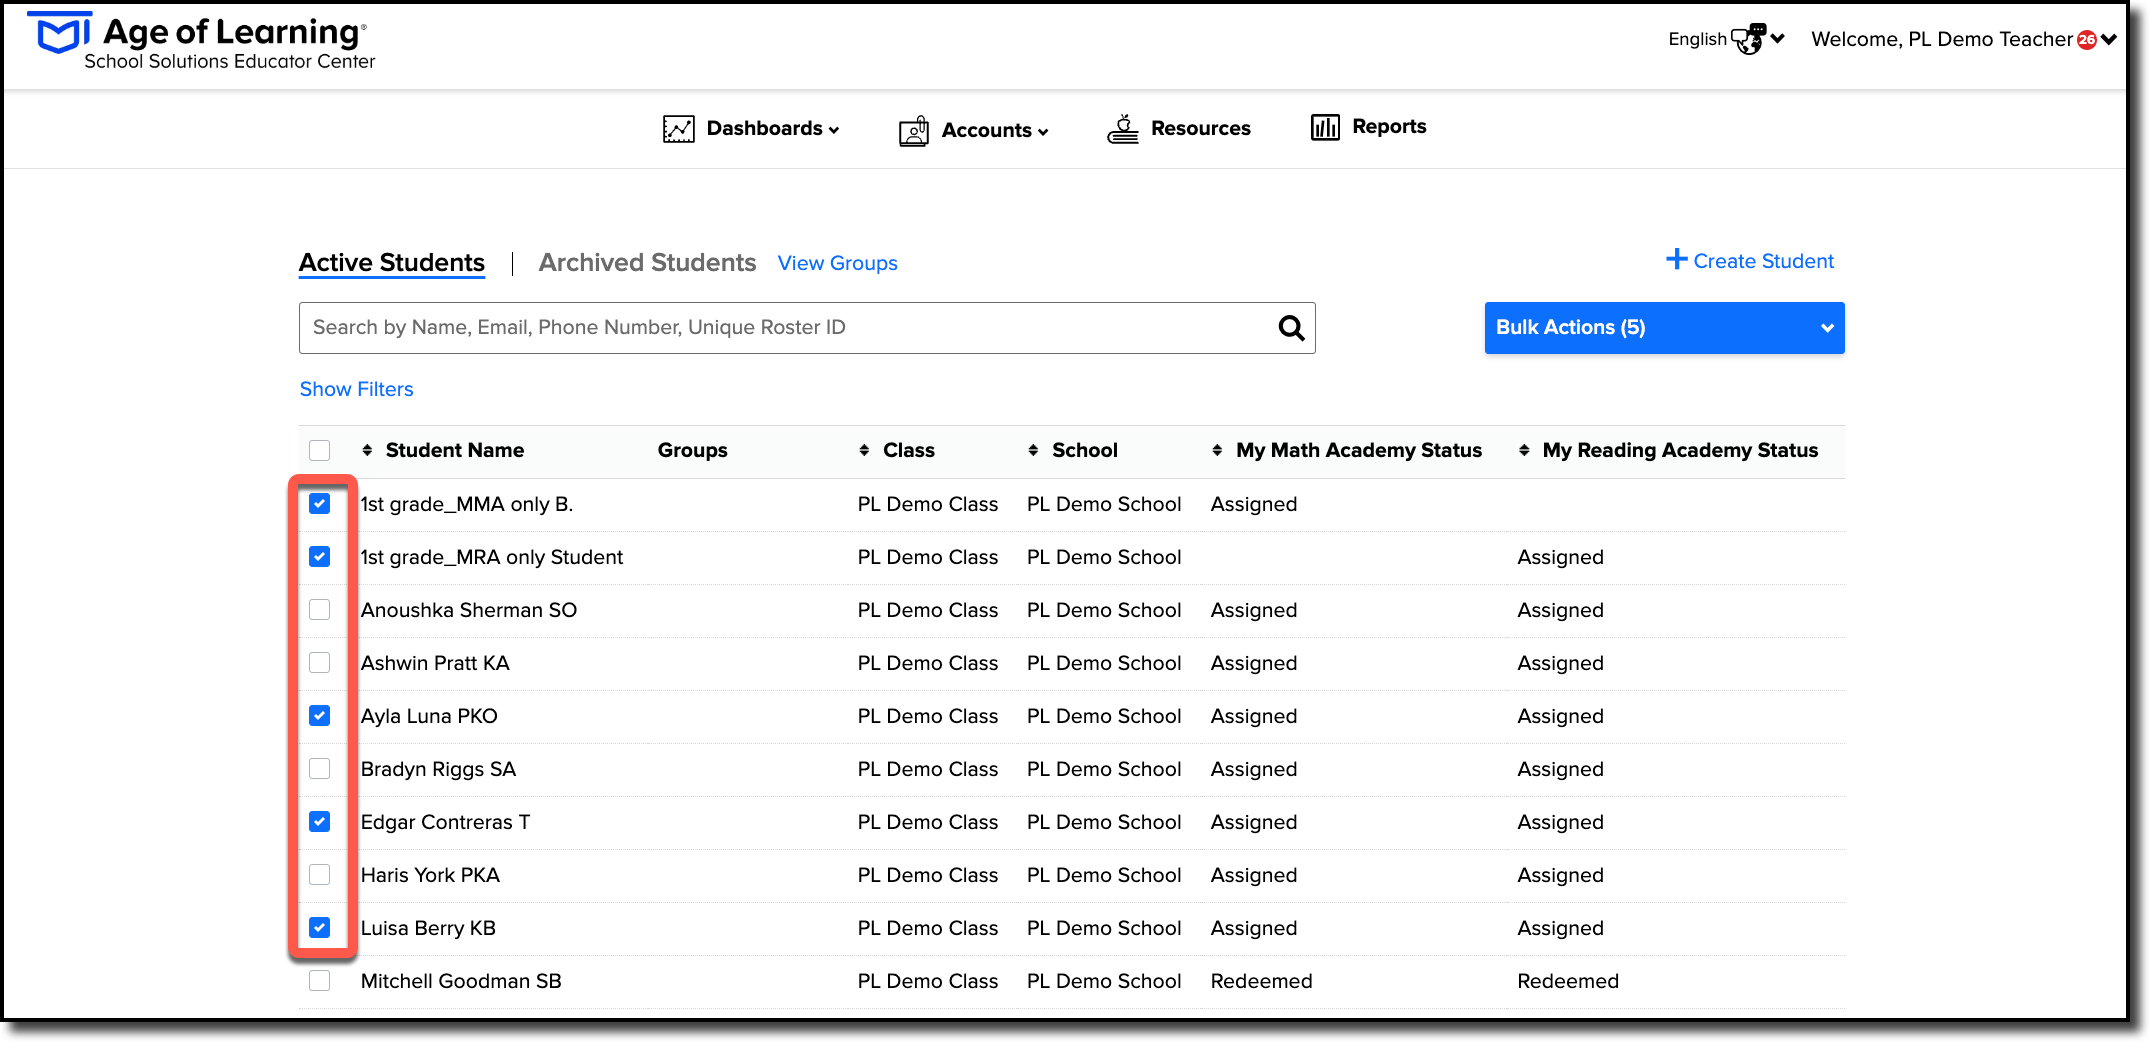Click student name Mitchell Goodman SB
The width and height of the screenshot is (2150, 1042).
461,981
